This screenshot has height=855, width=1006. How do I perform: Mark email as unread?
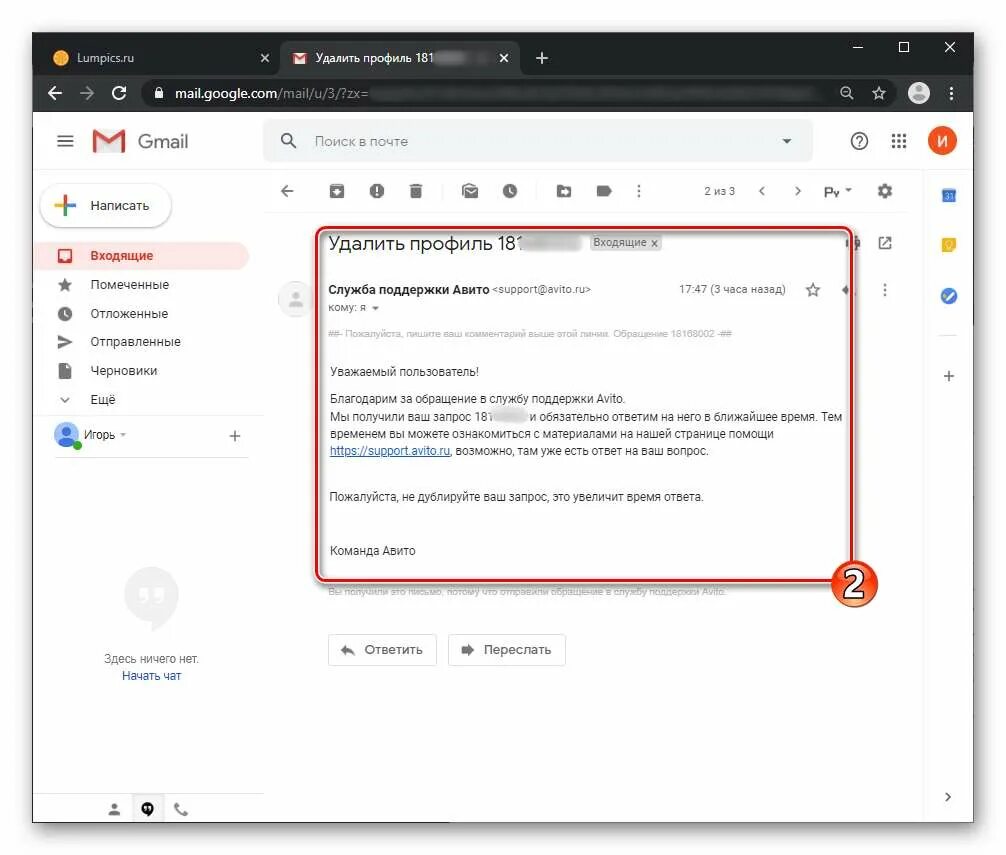470,191
